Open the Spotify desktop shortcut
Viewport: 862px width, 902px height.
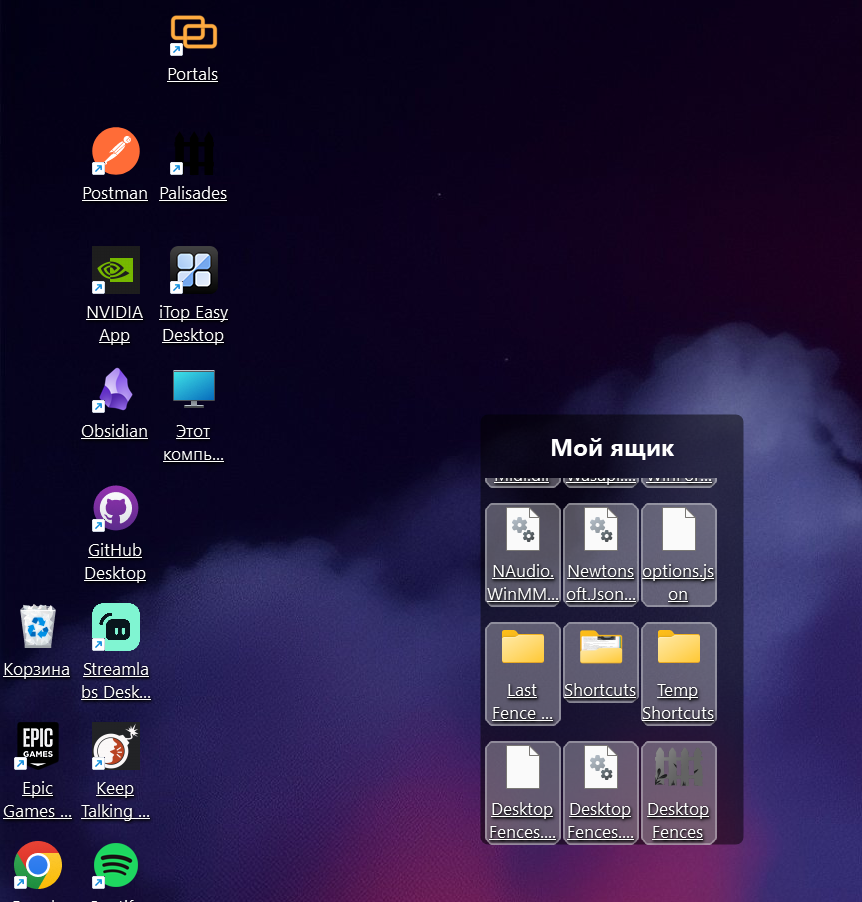tap(116, 865)
